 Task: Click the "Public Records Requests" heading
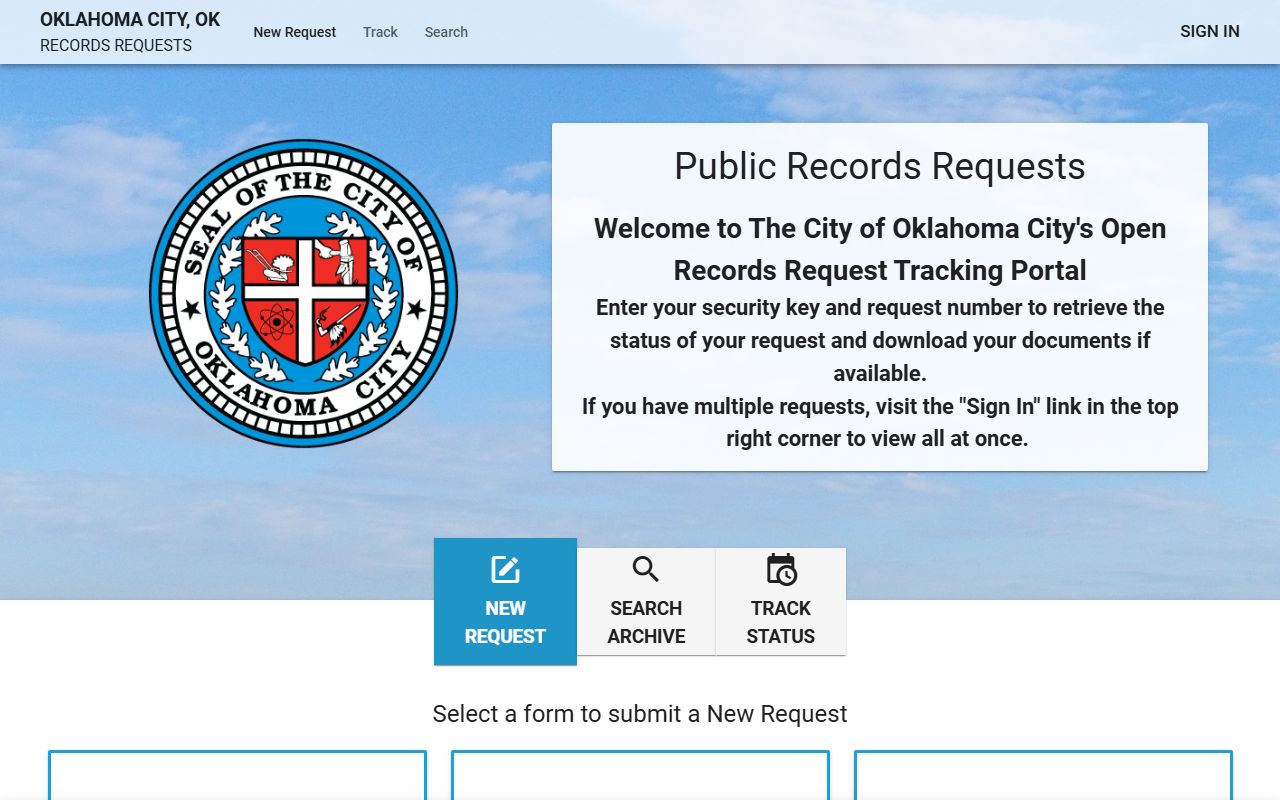(879, 166)
